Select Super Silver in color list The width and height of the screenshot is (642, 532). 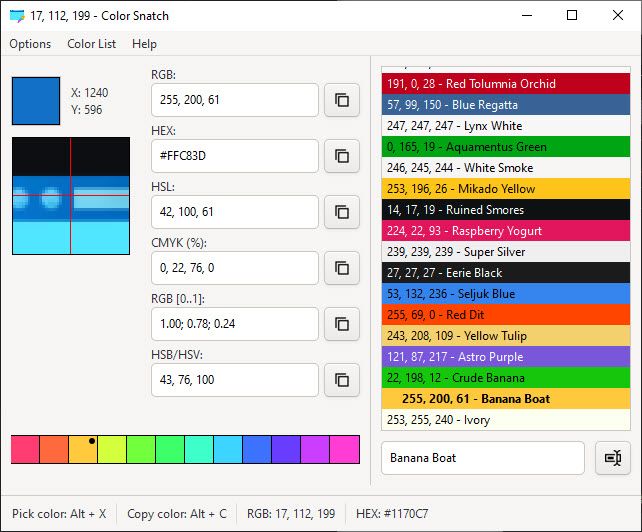(506, 252)
